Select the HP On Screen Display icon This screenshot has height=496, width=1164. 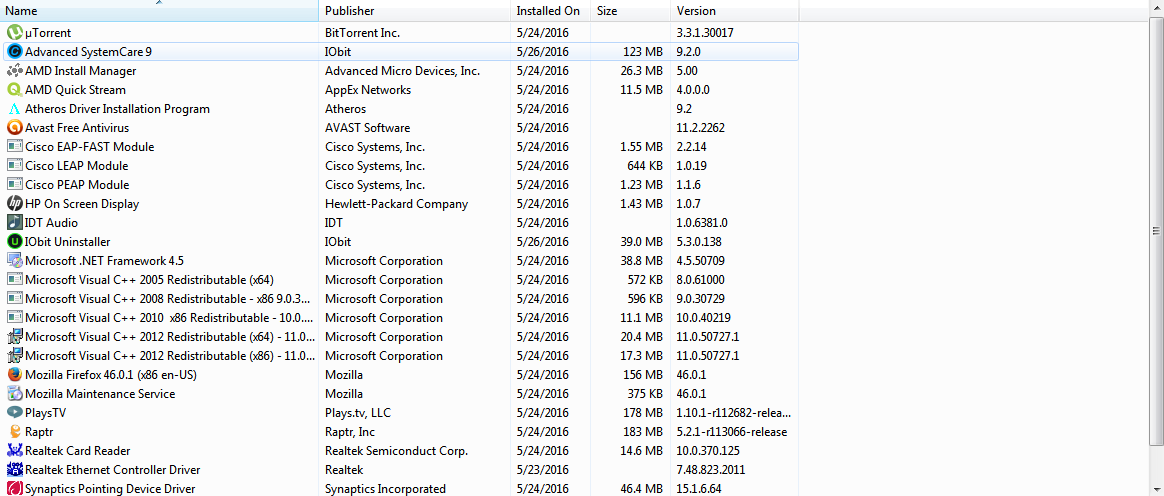(x=15, y=204)
